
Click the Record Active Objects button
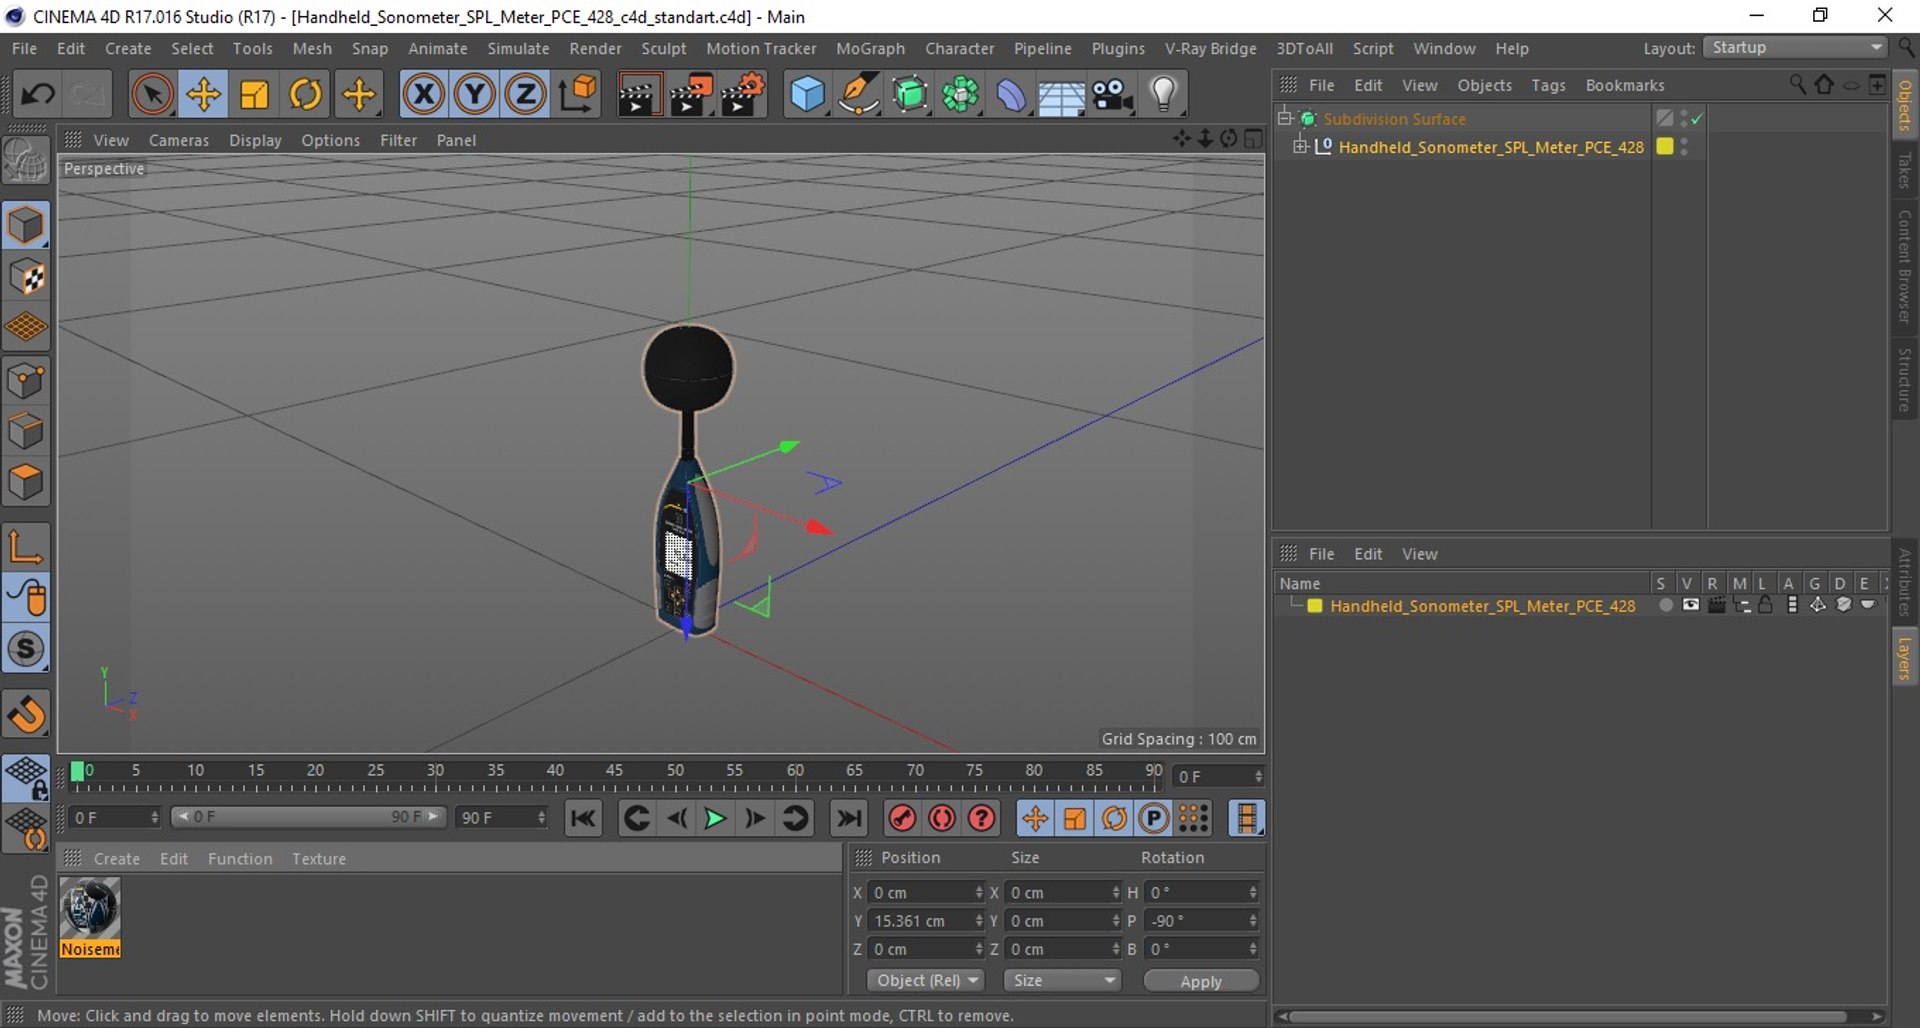coord(902,818)
